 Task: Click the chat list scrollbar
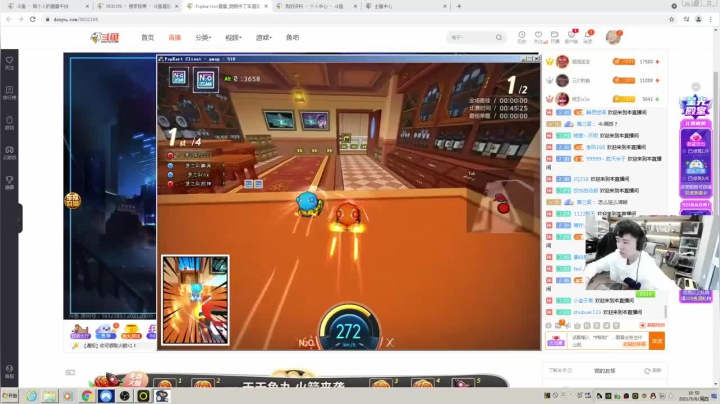coord(666,311)
